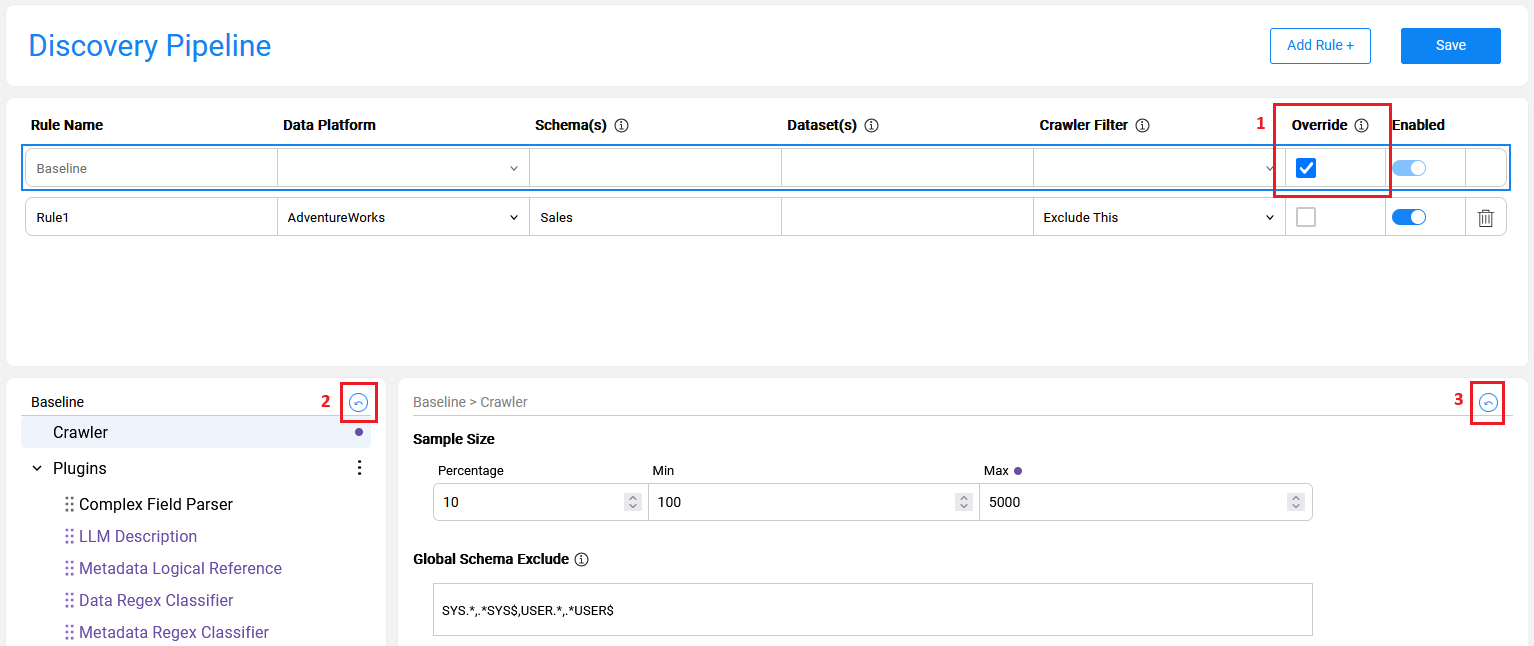Screen dimensions: 1534x646
Task: Click the Data Platform column header
Action: click(330, 125)
